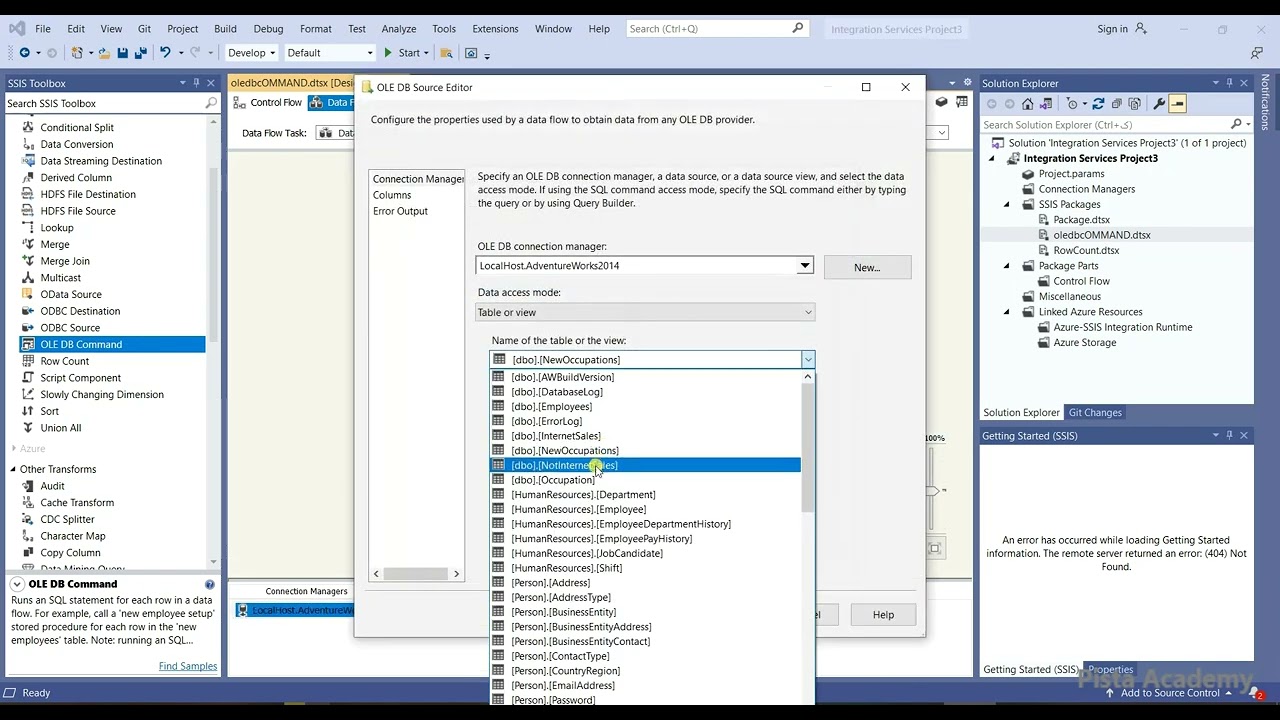Click the Collapse All icon in Solution Explorer

[x=1117, y=104]
